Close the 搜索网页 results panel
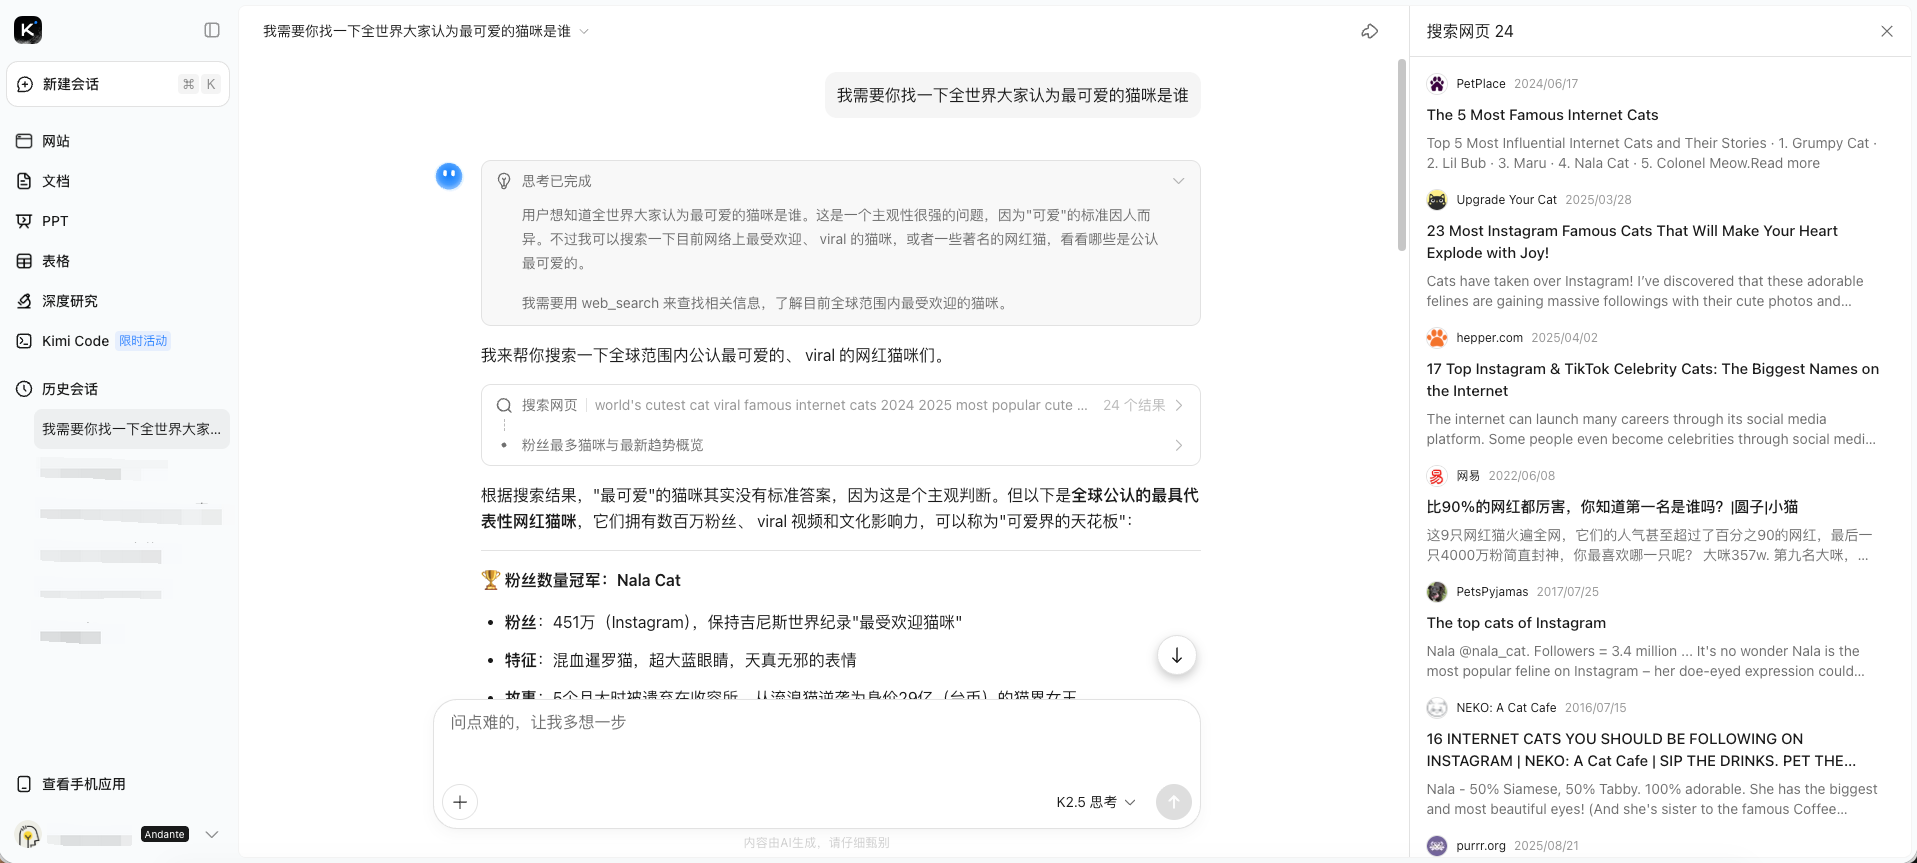The width and height of the screenshot is (1917, 863). click(1887, 31)
